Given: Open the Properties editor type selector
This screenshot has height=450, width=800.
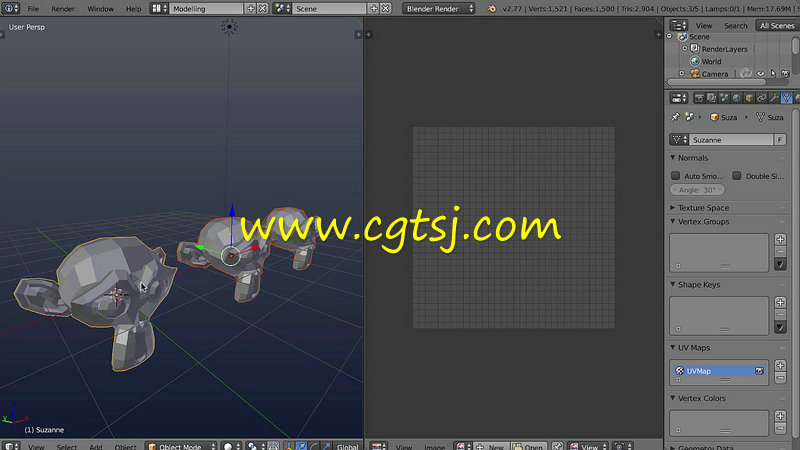Looking at the screenshot, I should pyautogui.click(x=679, y=97).
